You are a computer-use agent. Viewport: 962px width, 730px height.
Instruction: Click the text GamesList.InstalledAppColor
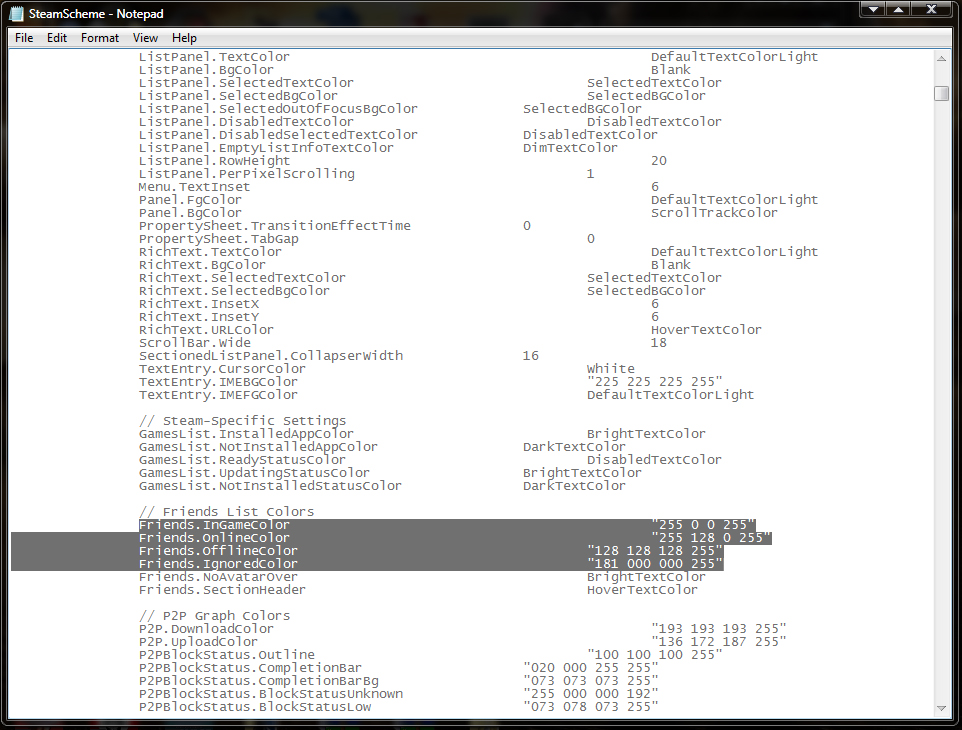point(246,434)
